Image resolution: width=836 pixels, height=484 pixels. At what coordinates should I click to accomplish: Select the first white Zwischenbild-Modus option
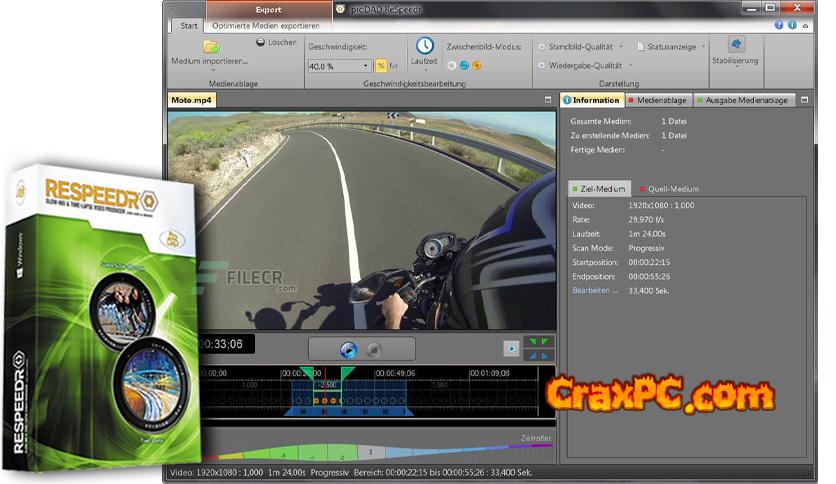452,66
